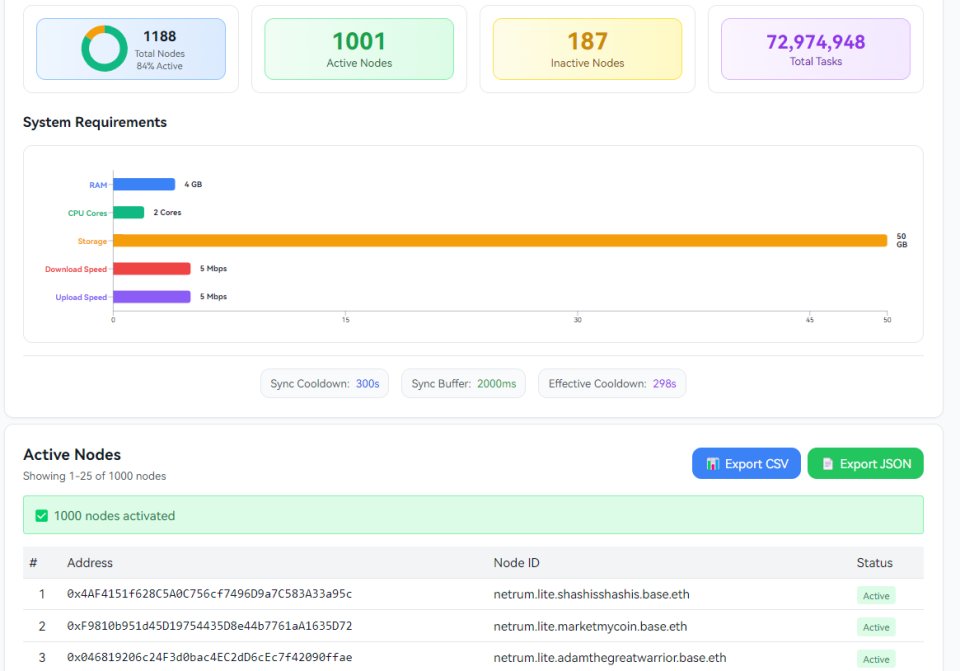
Task: Click the RAM legend label on the chart
Action: click(97, 184)
